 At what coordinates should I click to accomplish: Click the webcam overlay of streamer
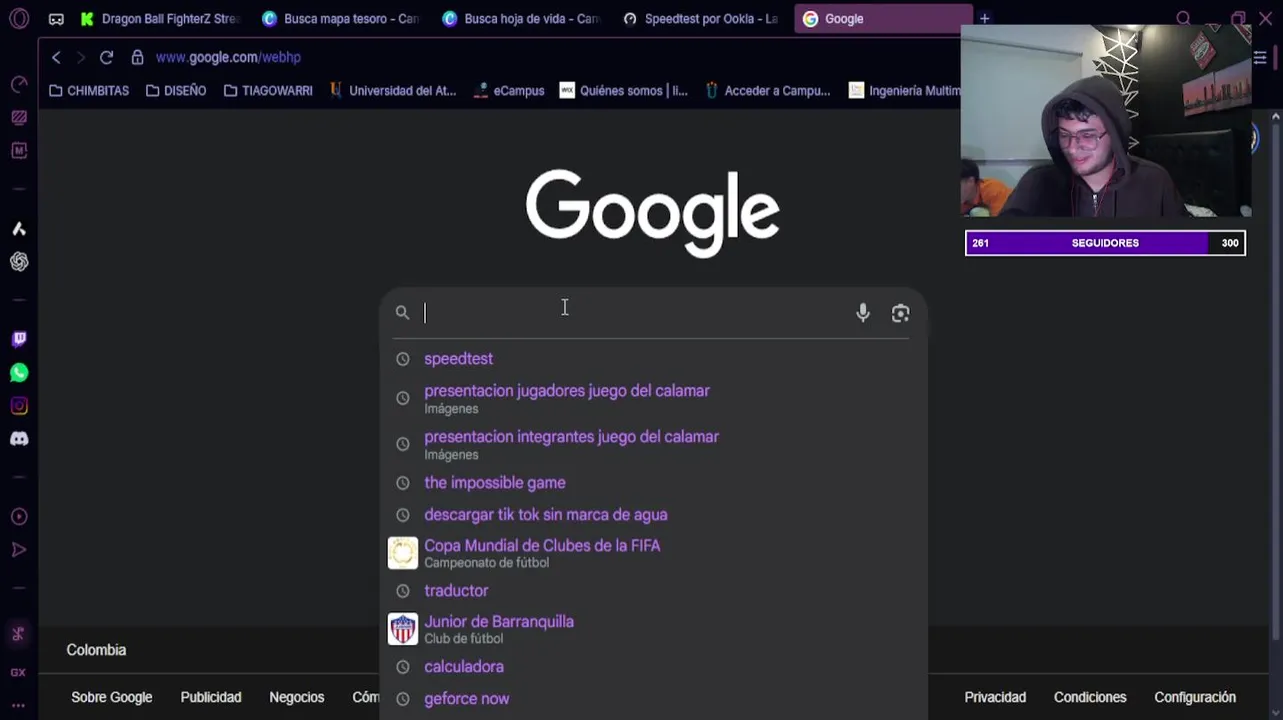click(1105, 122)
